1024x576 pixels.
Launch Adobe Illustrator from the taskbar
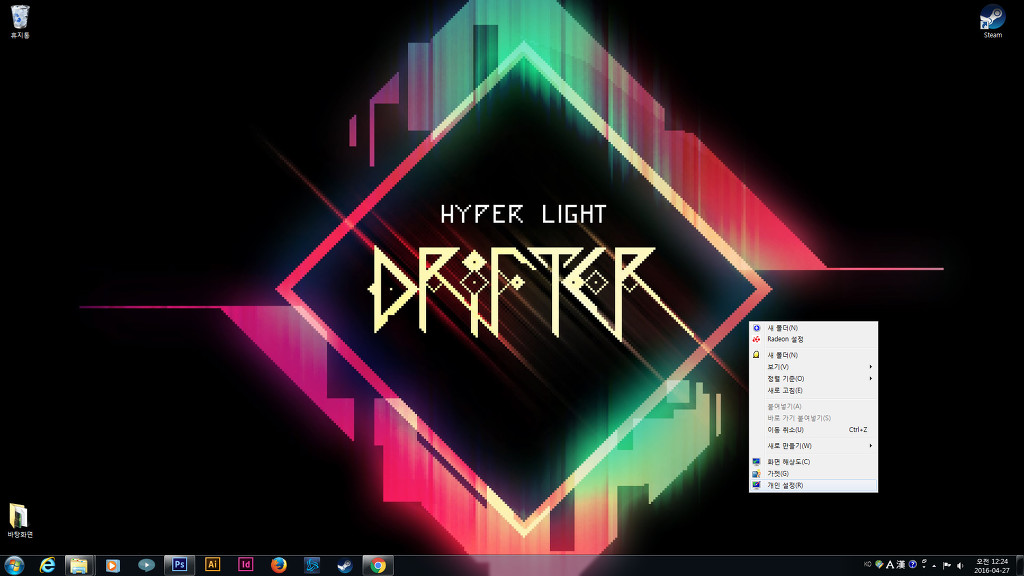212,565
